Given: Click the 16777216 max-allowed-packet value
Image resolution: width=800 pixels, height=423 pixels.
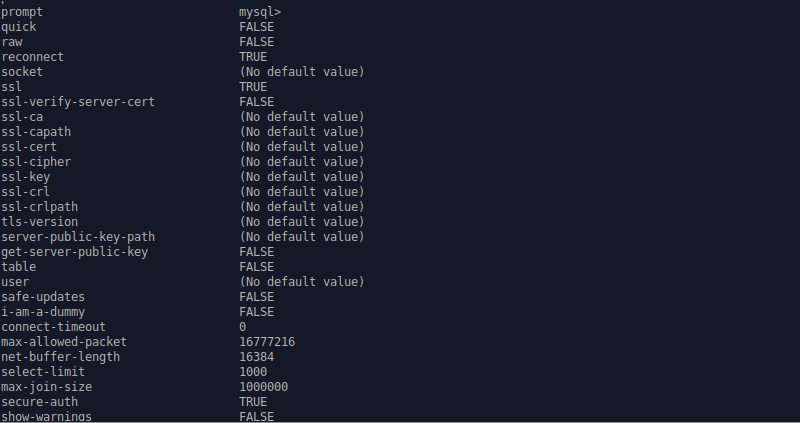Looking at the screenshot, I should point(267,342).
